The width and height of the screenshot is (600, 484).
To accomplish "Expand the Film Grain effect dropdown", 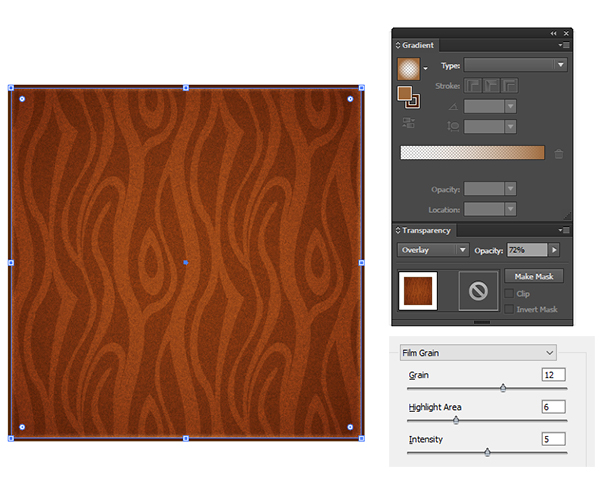I will 477,353.
